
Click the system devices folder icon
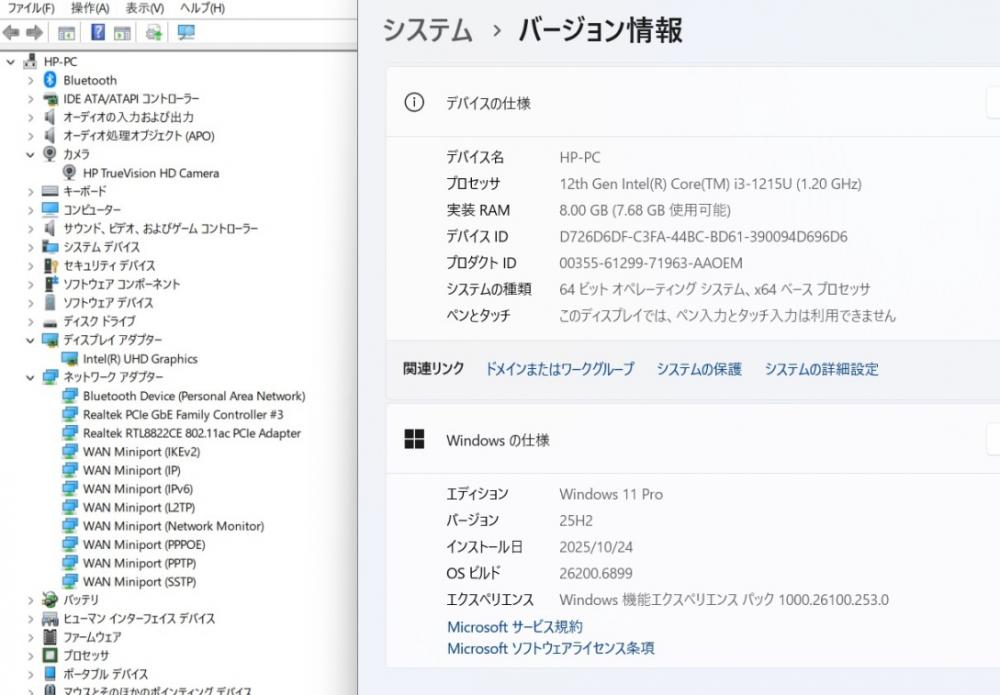(x=50, y=247)
